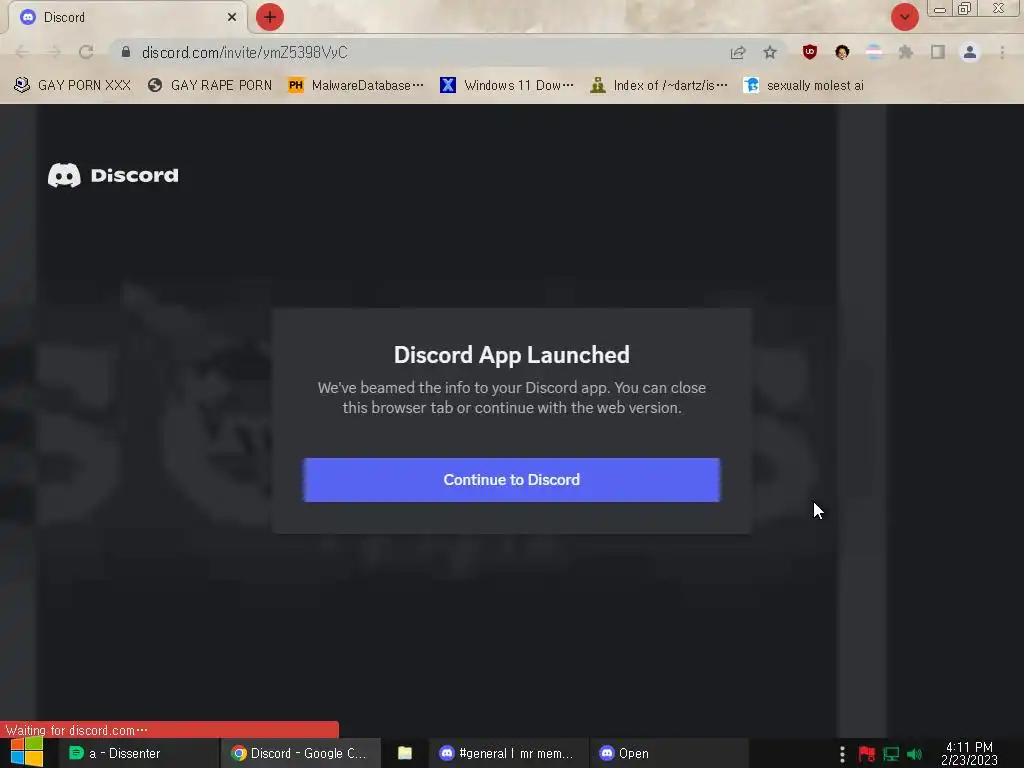
Task: Open the Windows 11 Dow... bookmark
Action: click(x=507, y=86)
